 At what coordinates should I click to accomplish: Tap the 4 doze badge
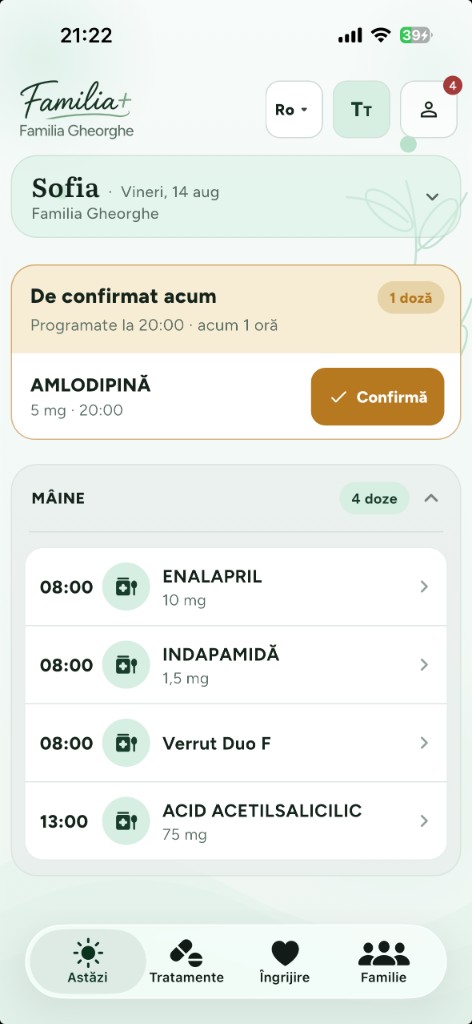[374, 498]
